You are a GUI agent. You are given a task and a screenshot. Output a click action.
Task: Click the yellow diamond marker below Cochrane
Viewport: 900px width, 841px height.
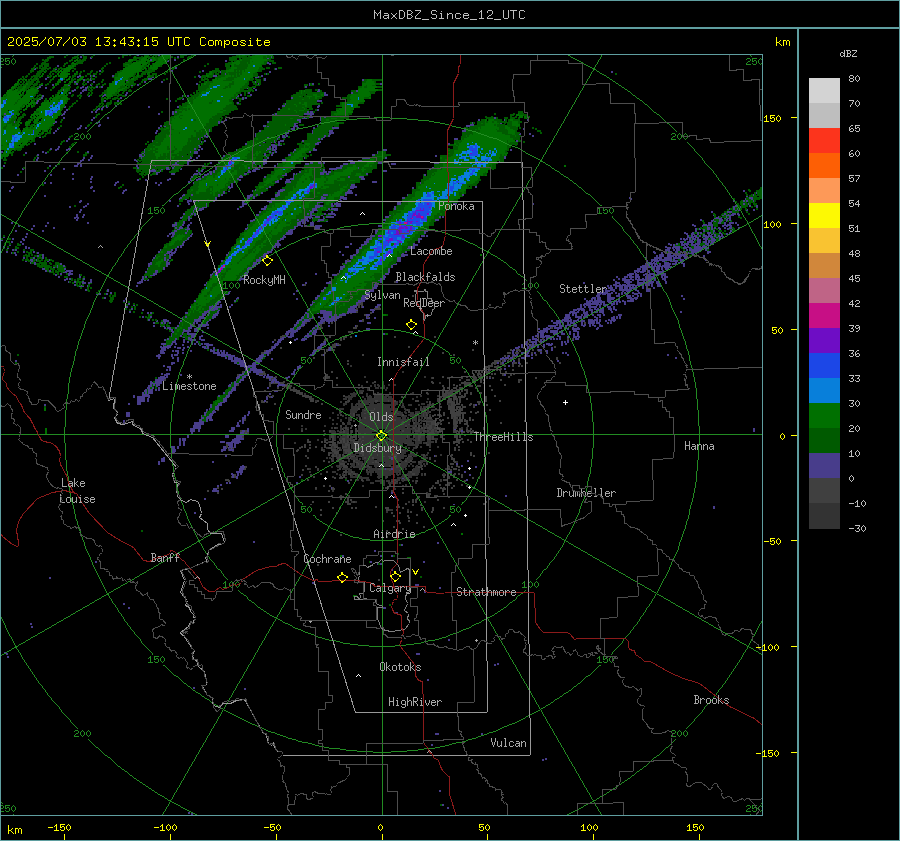(x=343, y=577)
